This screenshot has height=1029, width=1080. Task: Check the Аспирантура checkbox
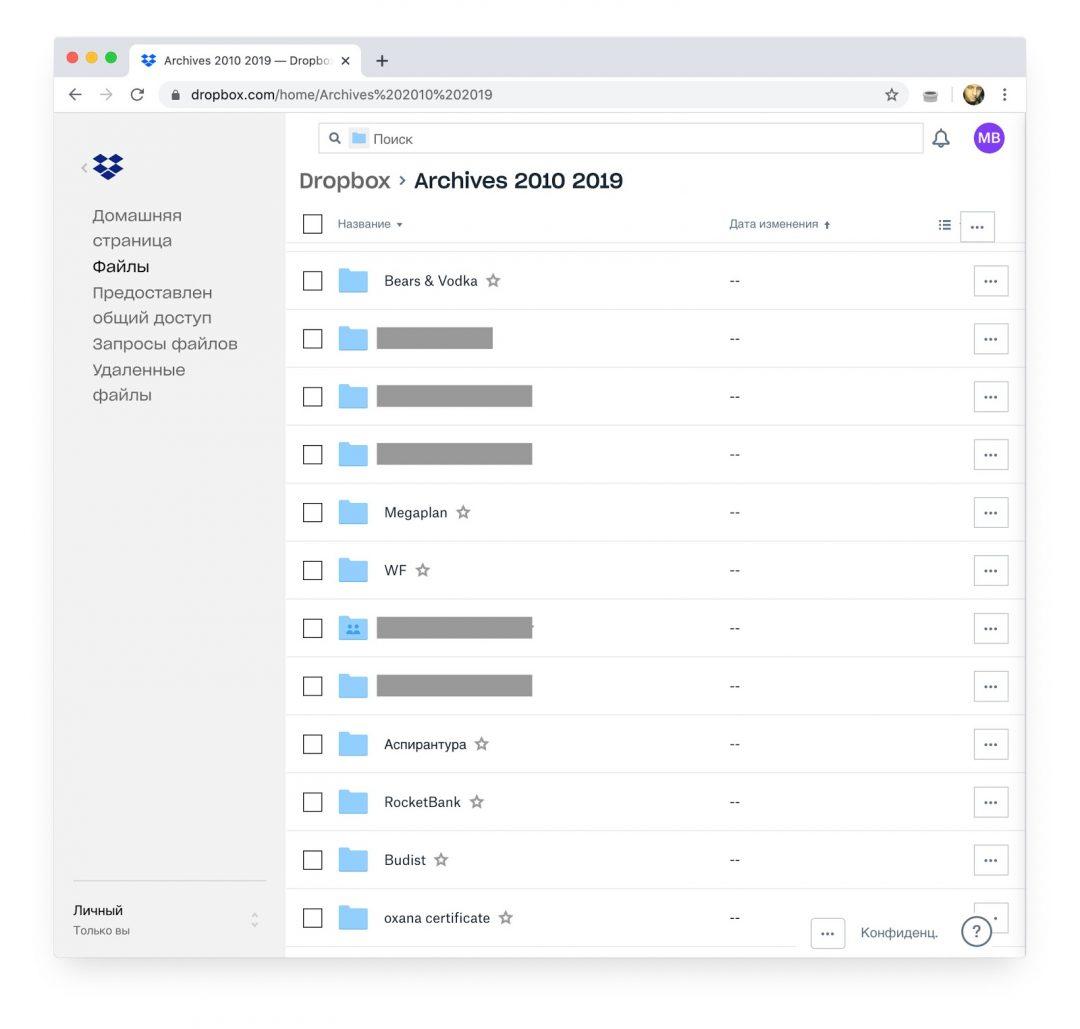pyautogui.click(x=313, y=744)
